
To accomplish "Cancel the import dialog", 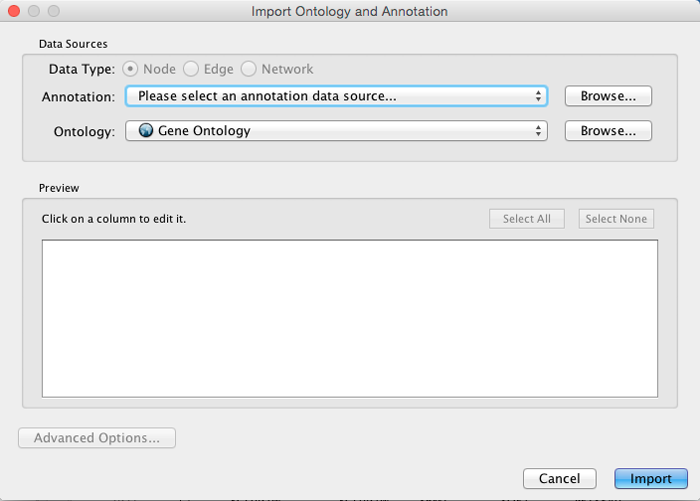I will [559, 479].
